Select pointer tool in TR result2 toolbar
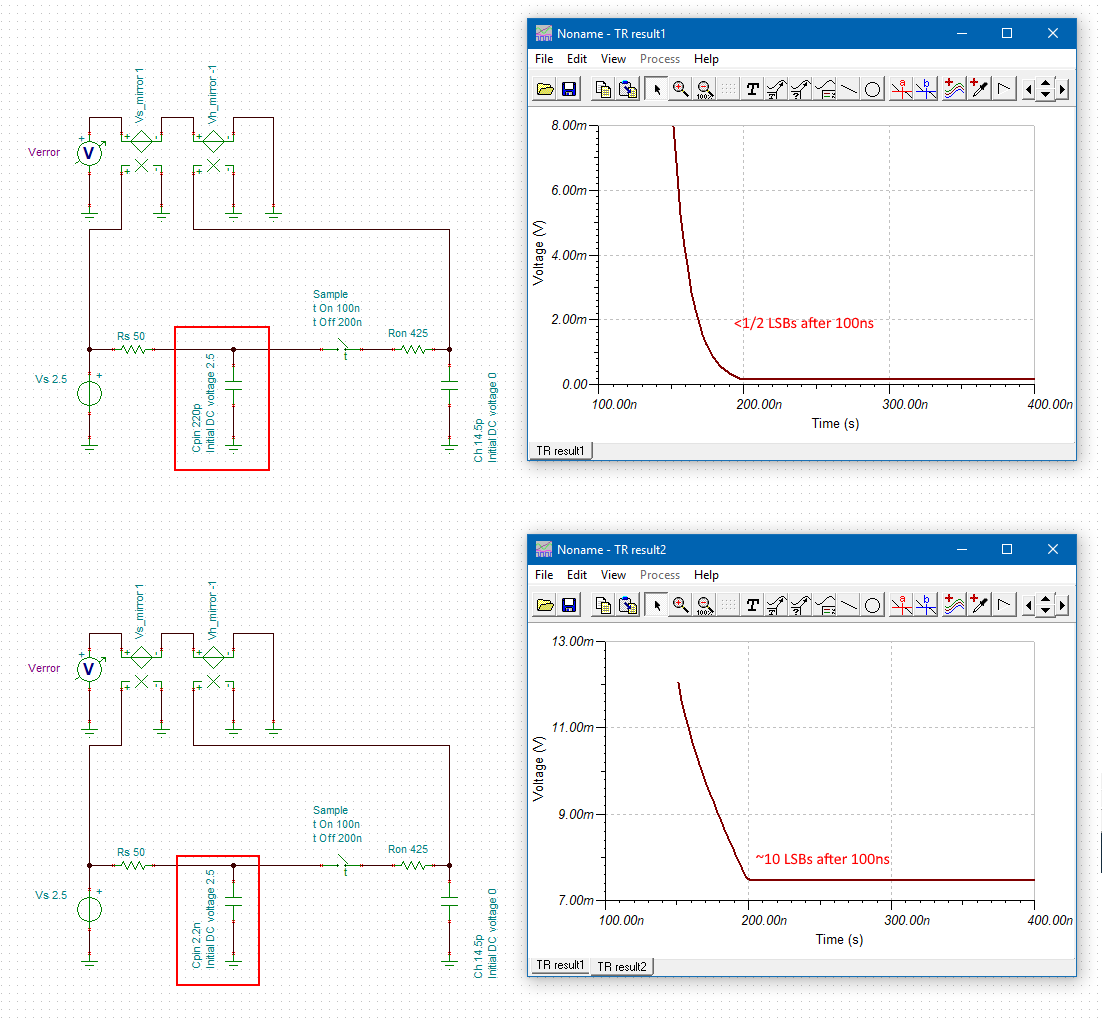1102x1025 pixels. tap(657, 605)
